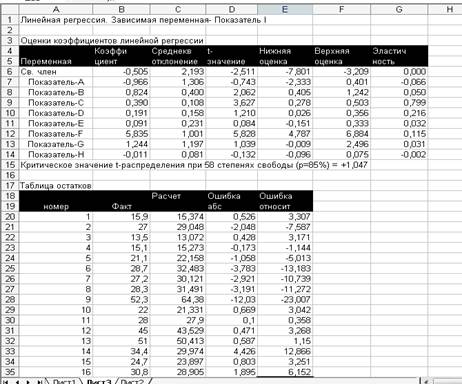Select column B header
The width and height of the screenshot is (462, 384).
121,9
